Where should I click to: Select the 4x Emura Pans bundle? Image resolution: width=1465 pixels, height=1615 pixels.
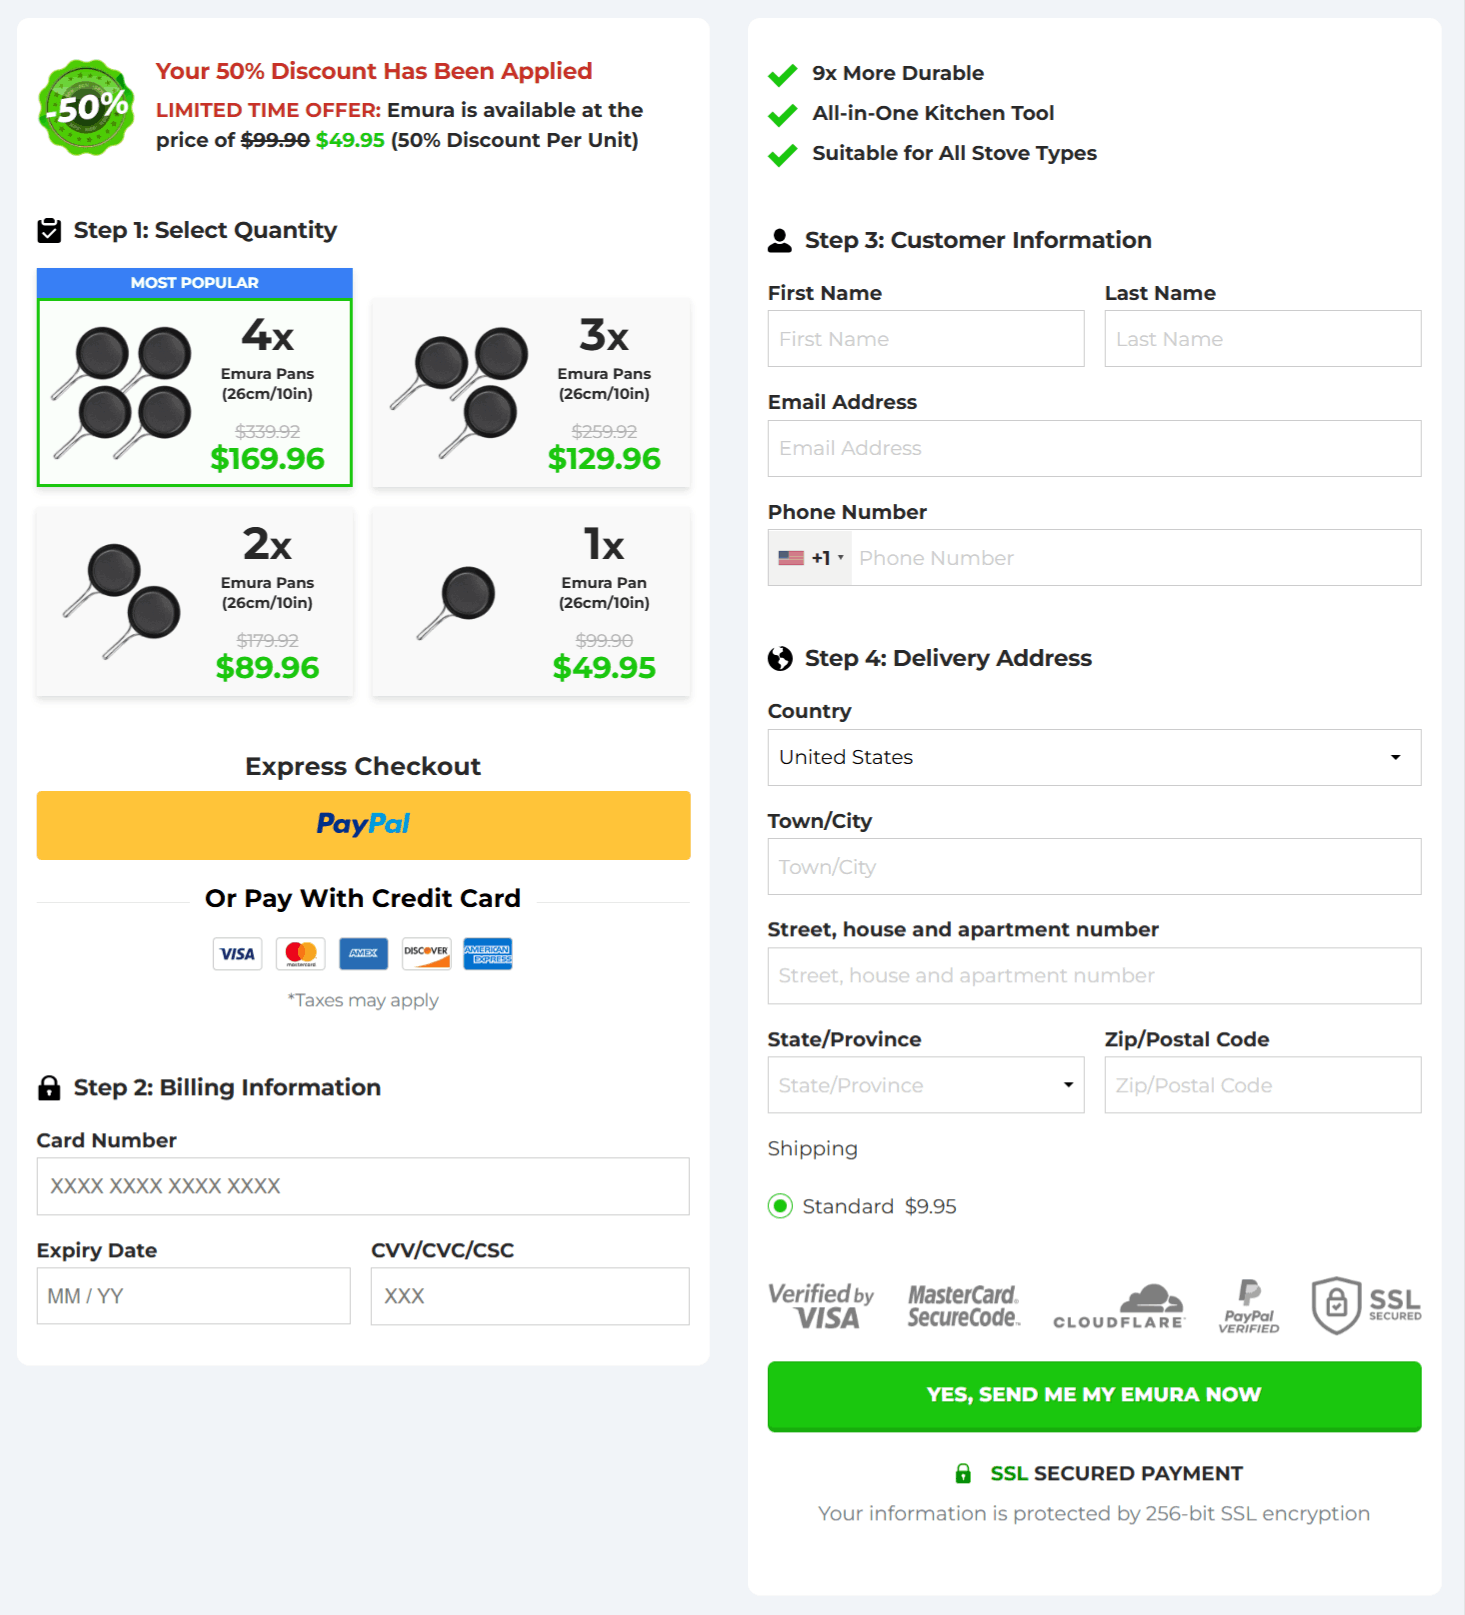[195, 393]
